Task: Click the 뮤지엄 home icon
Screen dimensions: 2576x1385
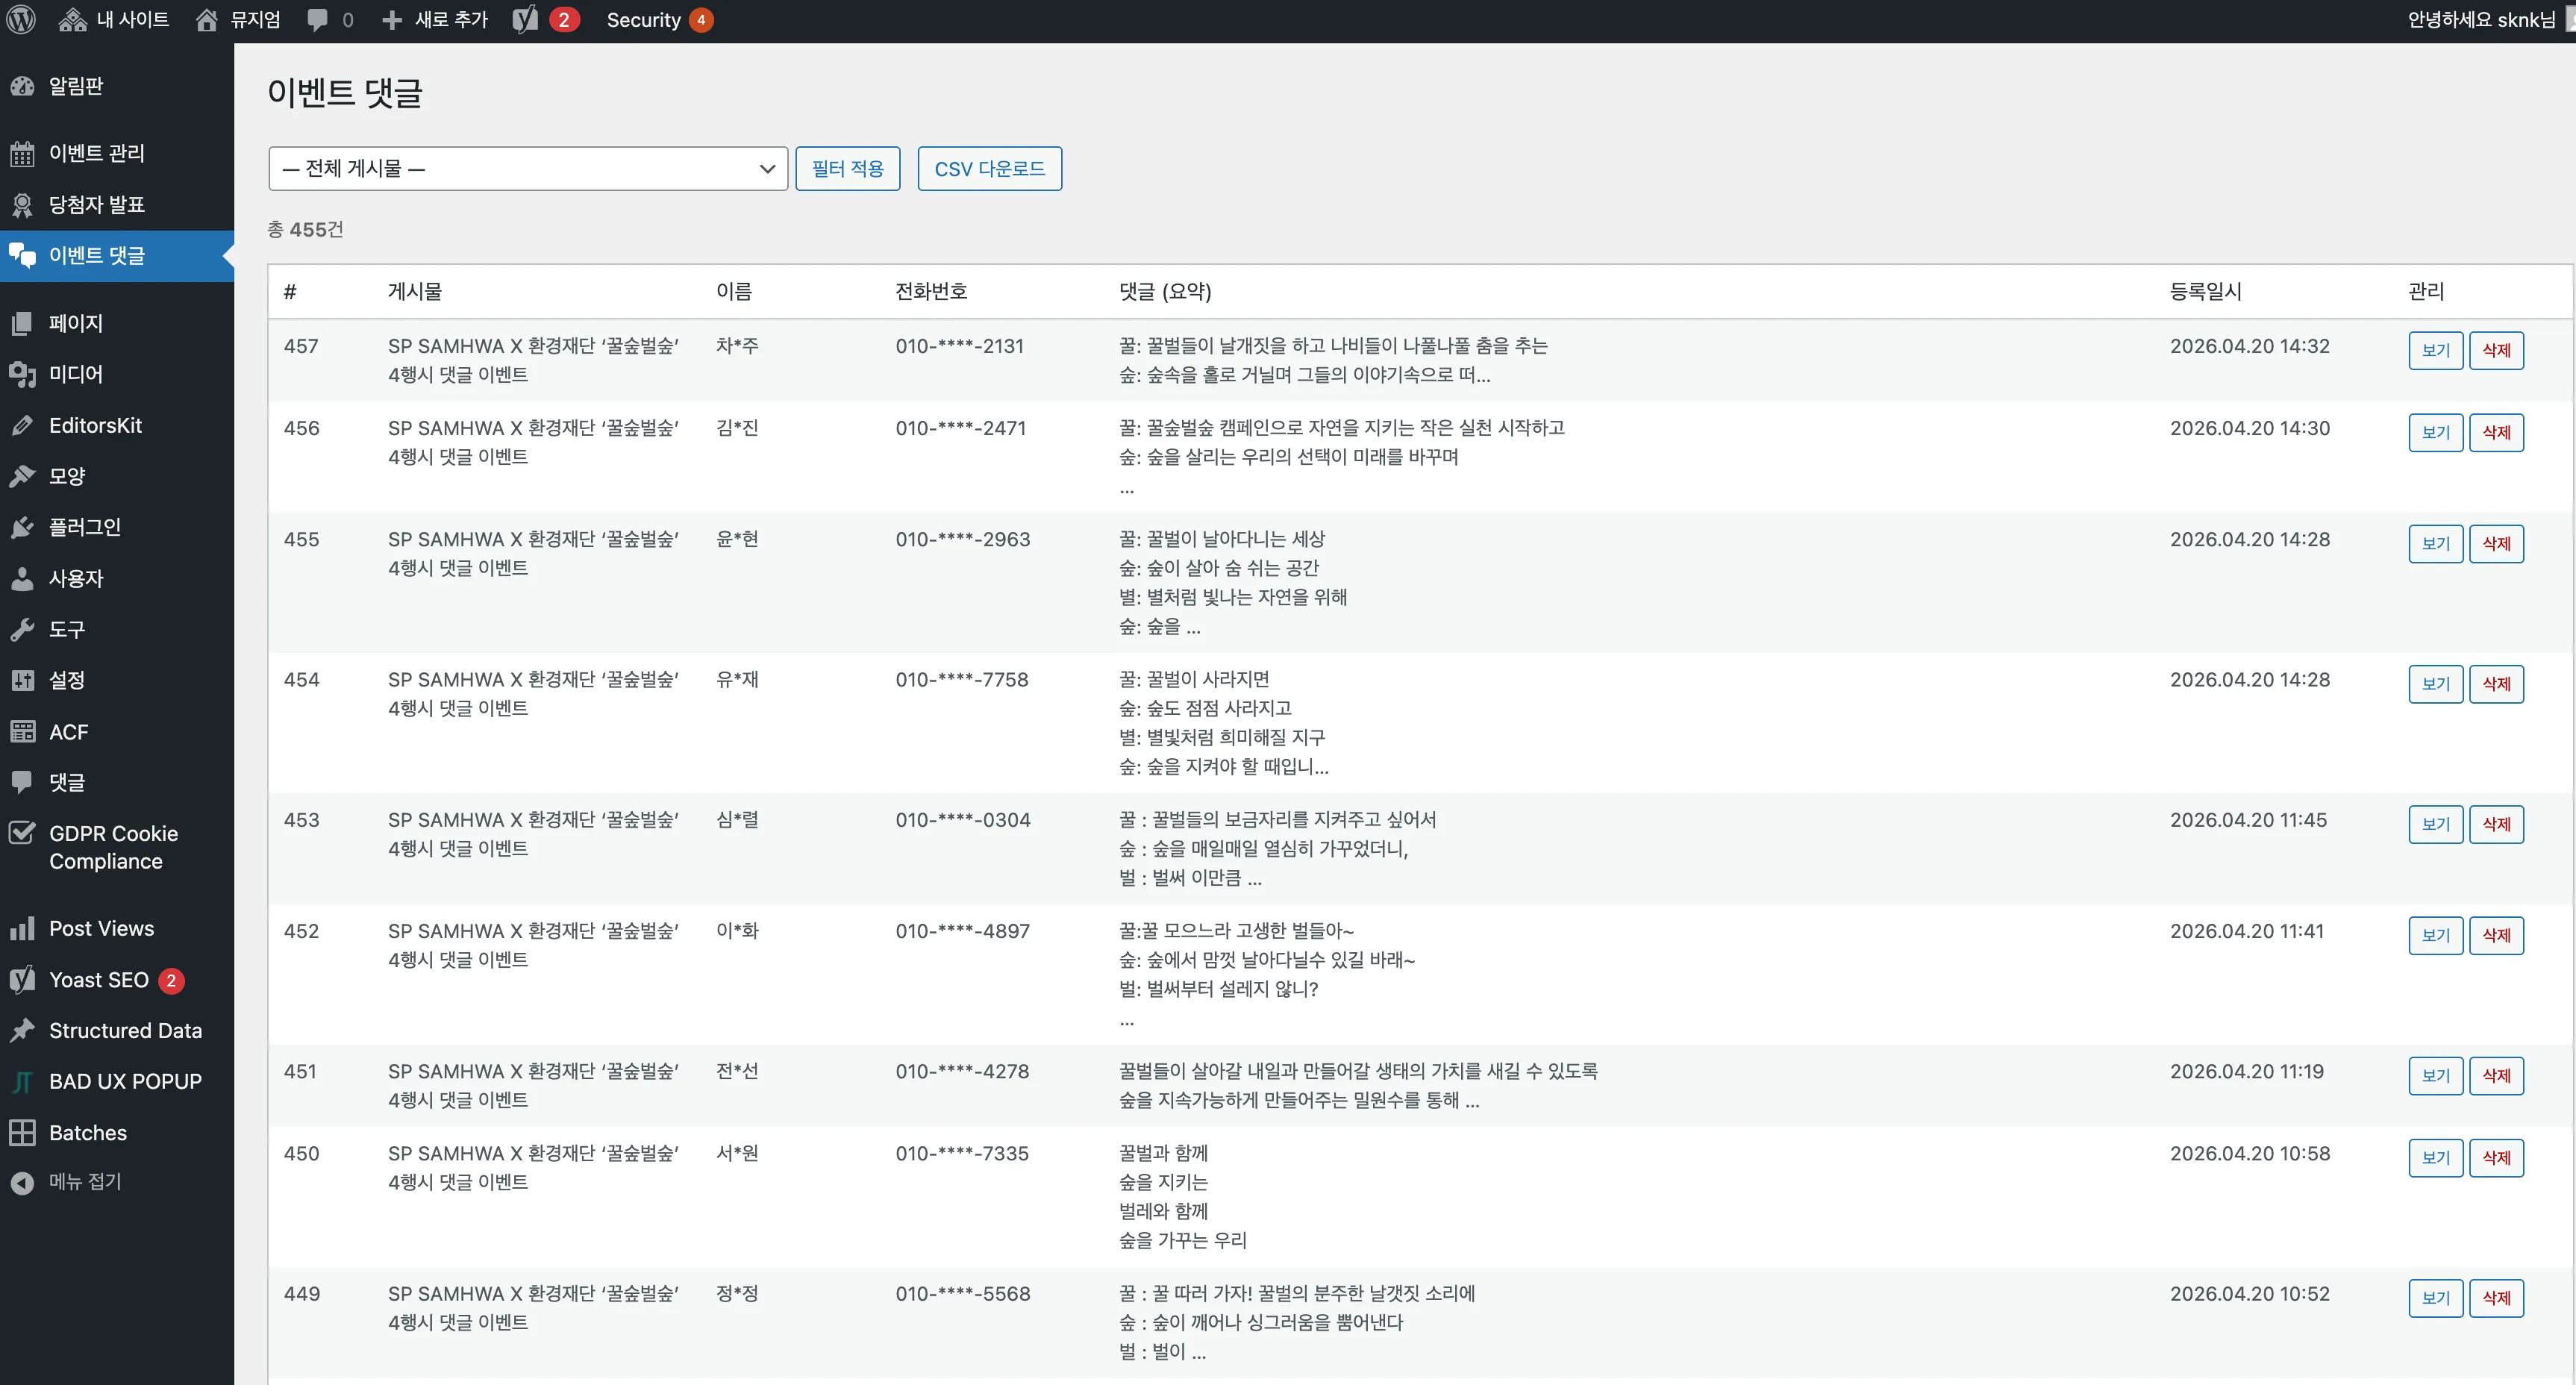Action: [207, 20]
